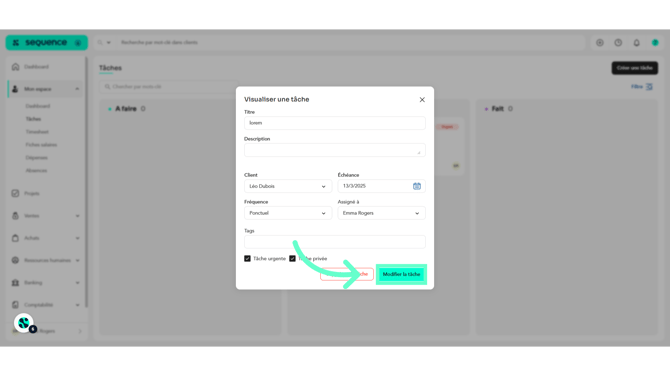Click the A faire column header
This screenshot has height=376, width=670.
(x=126, y=109)
